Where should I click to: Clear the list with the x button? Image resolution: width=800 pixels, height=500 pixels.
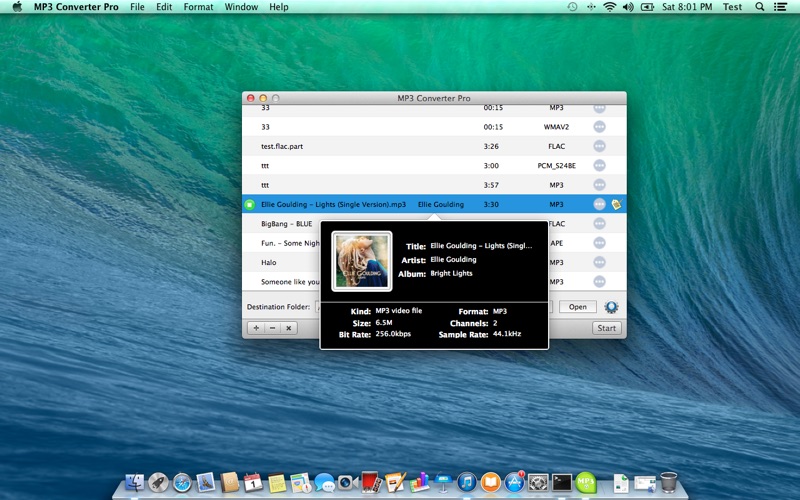(288, 328)
